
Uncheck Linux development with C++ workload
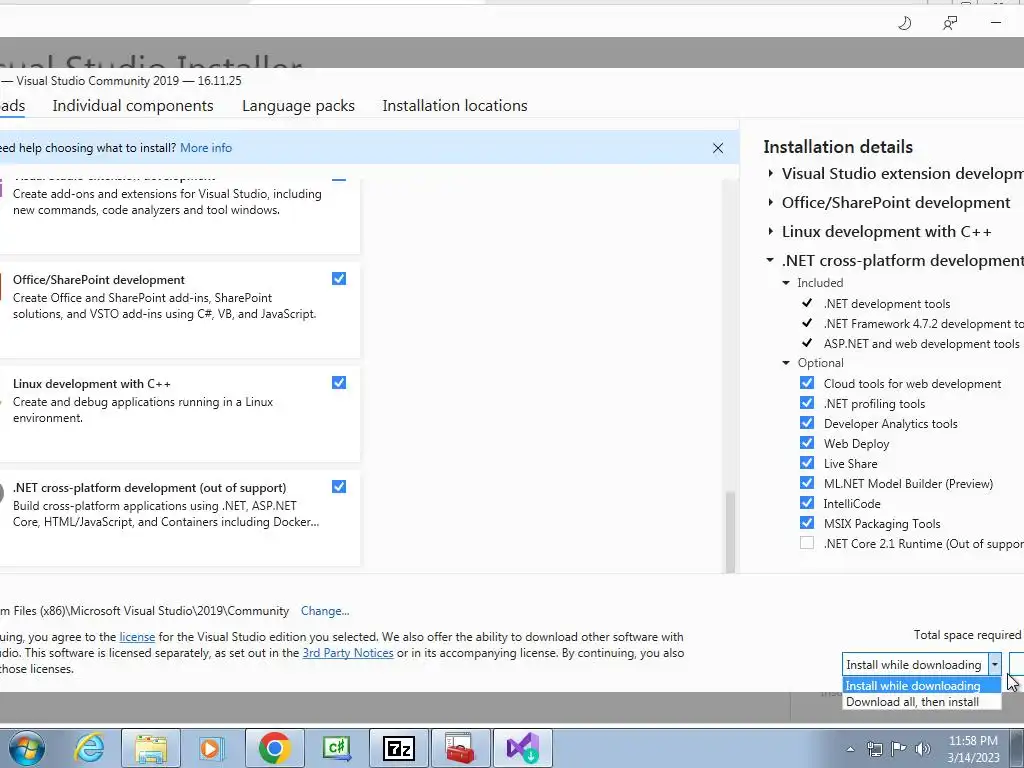point(339,383)
